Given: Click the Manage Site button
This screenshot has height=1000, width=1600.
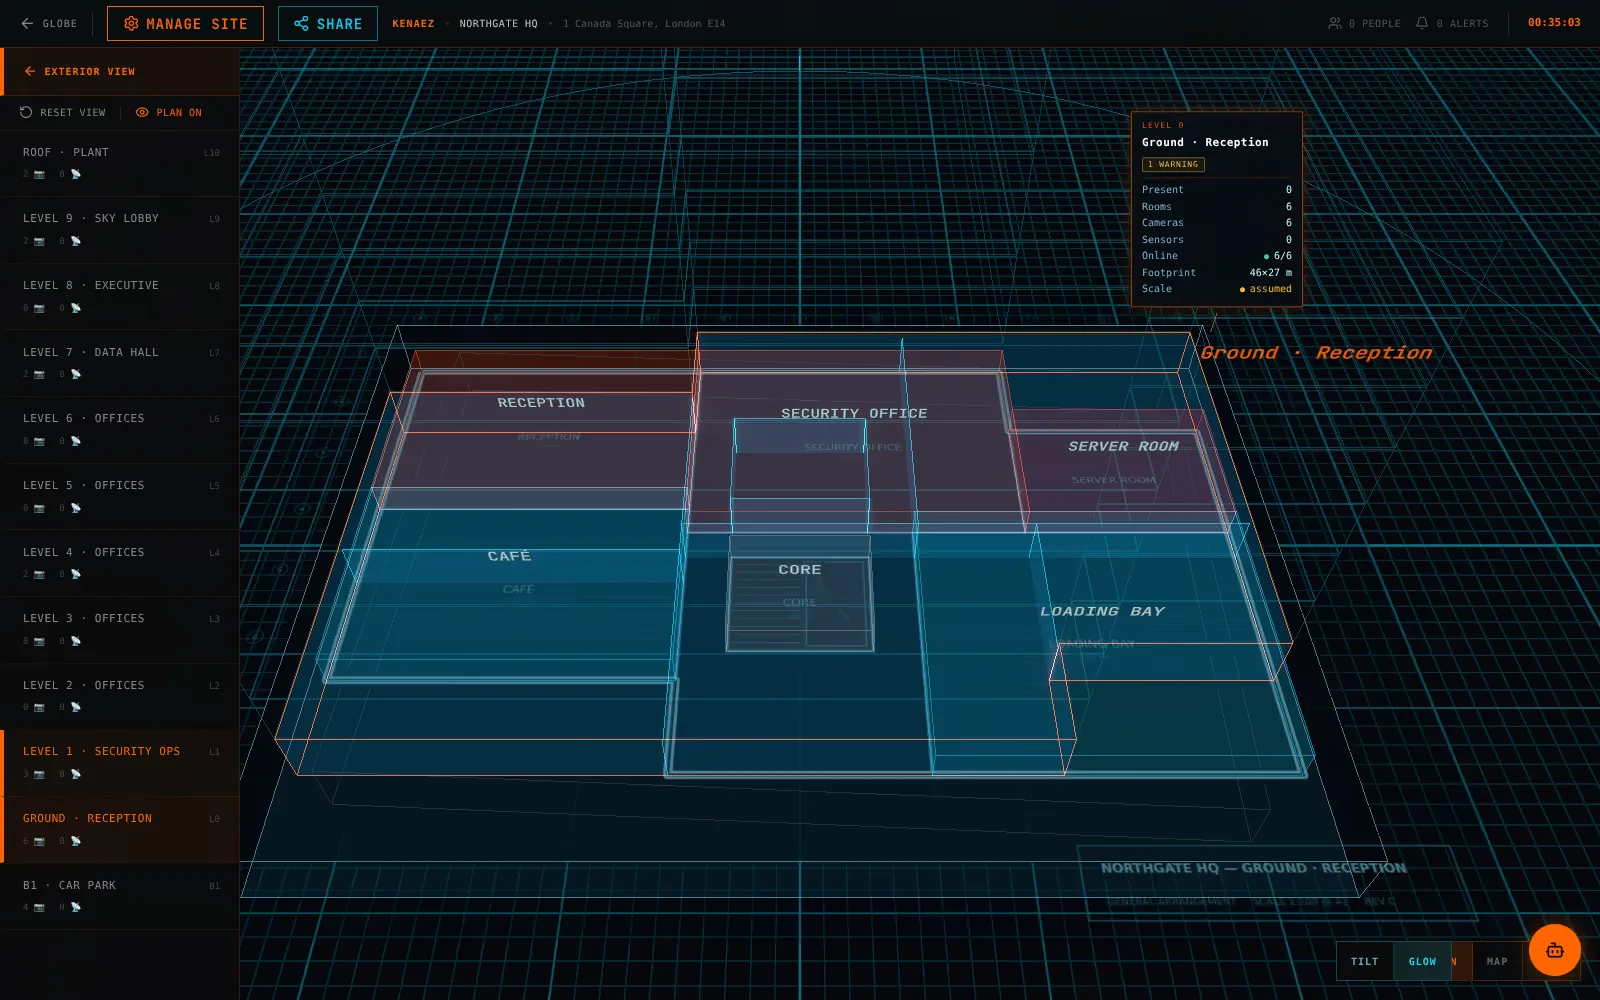Looking at the screenshot, I should 185,23.
